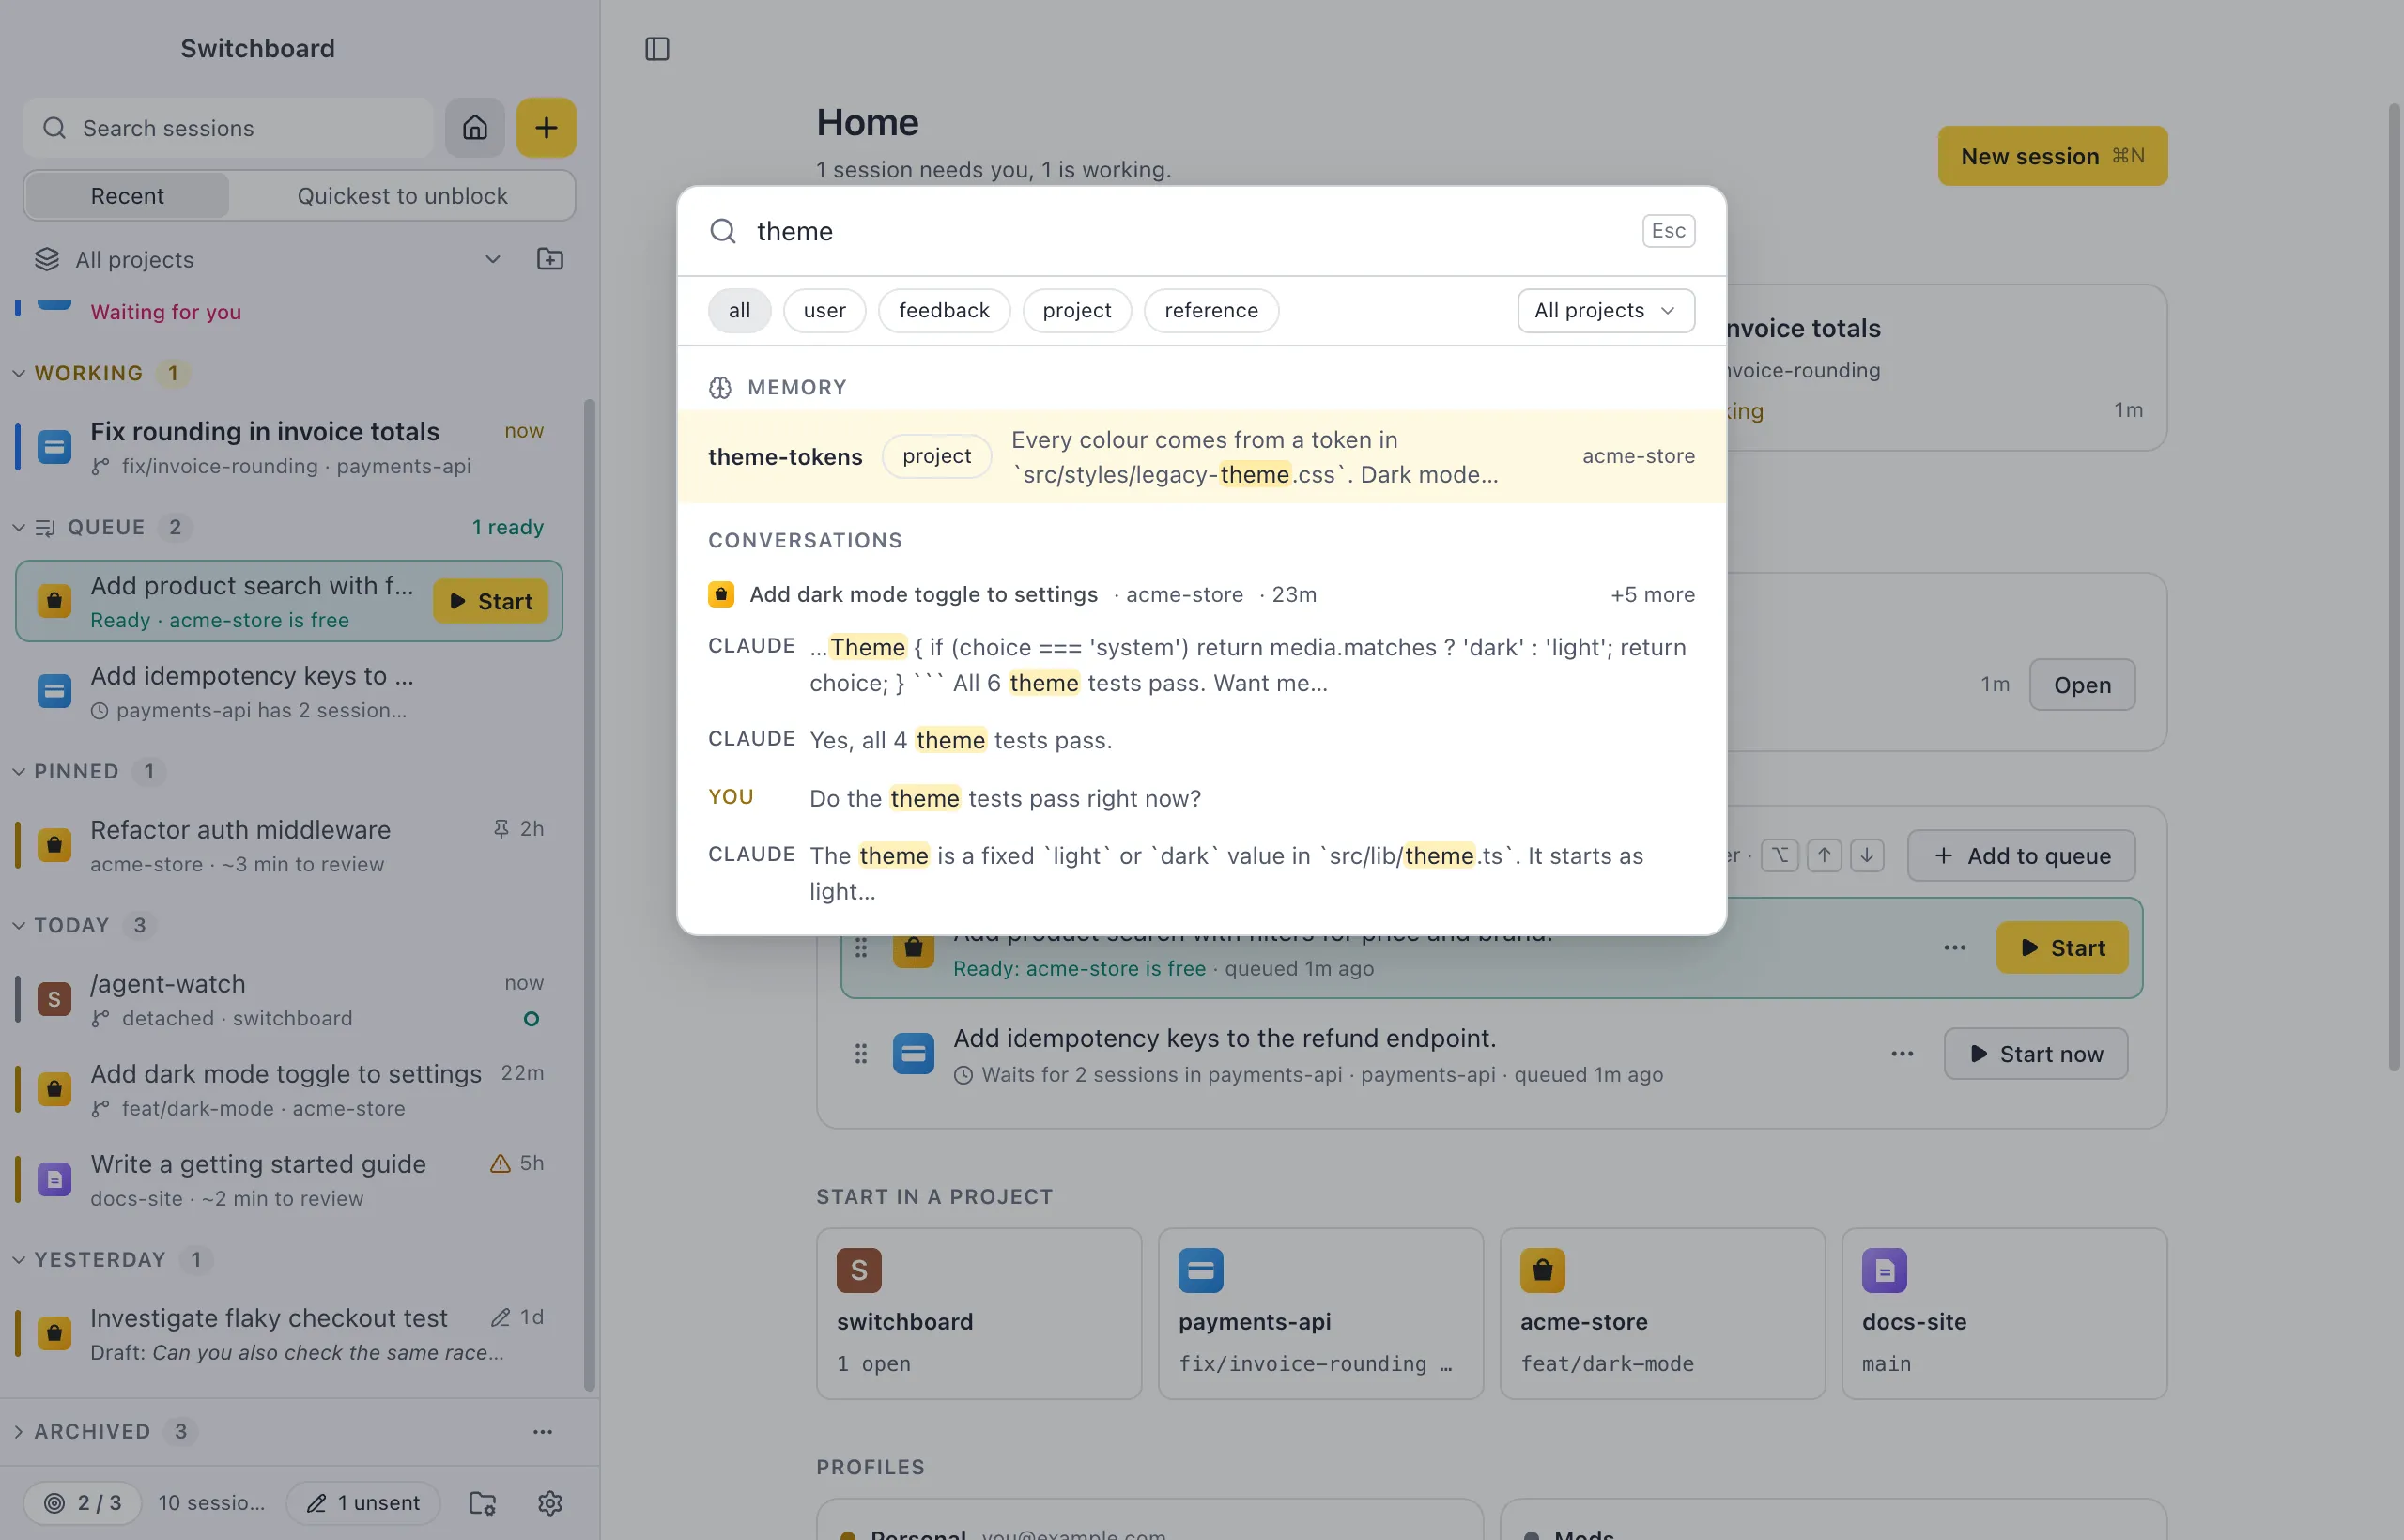Image resolution: width=2404 pixels, height=1540 pixels.
Task: Click the add project folder icon
Action: [x=550, y=259]
